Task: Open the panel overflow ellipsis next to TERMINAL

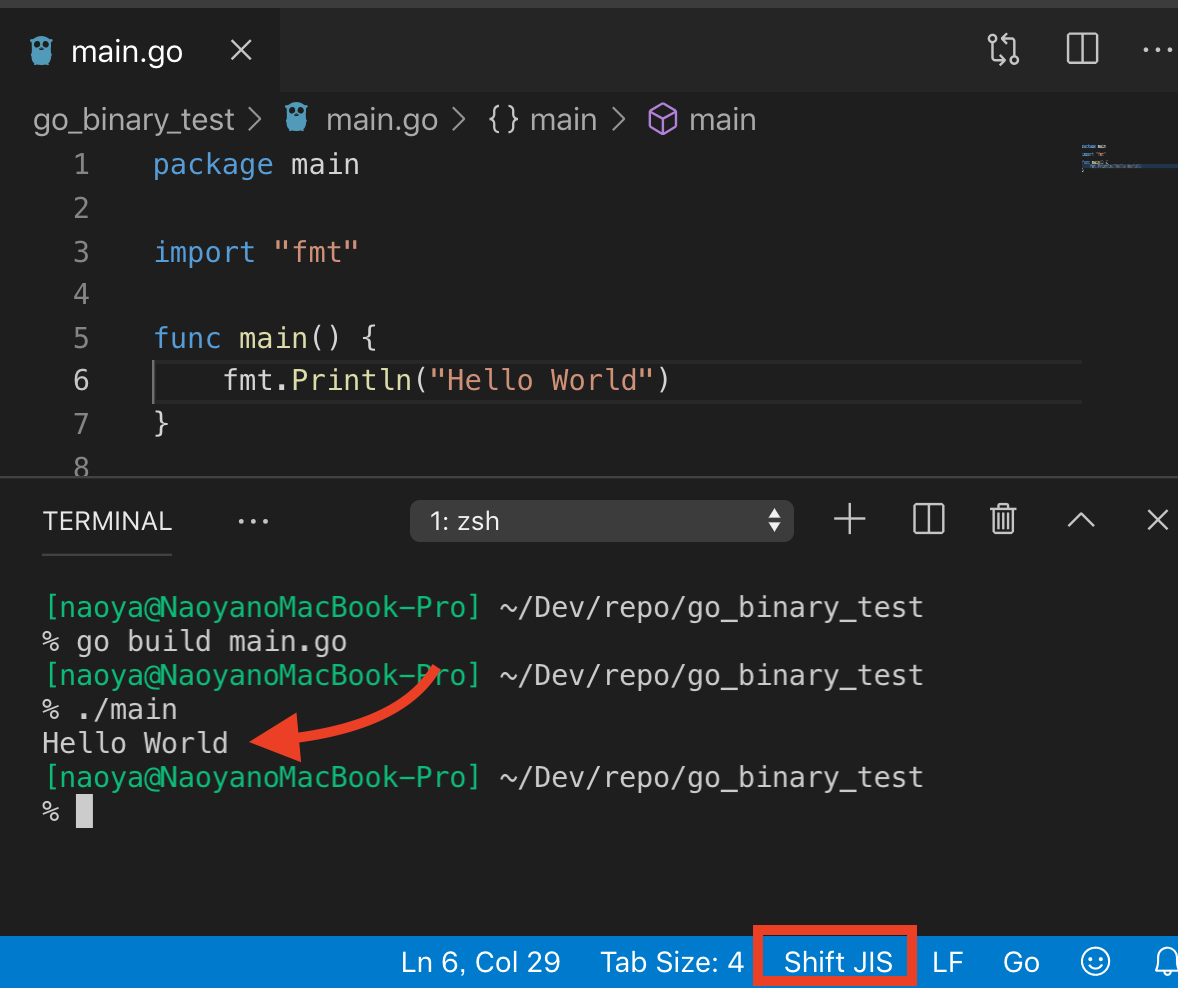Action: 253,521
